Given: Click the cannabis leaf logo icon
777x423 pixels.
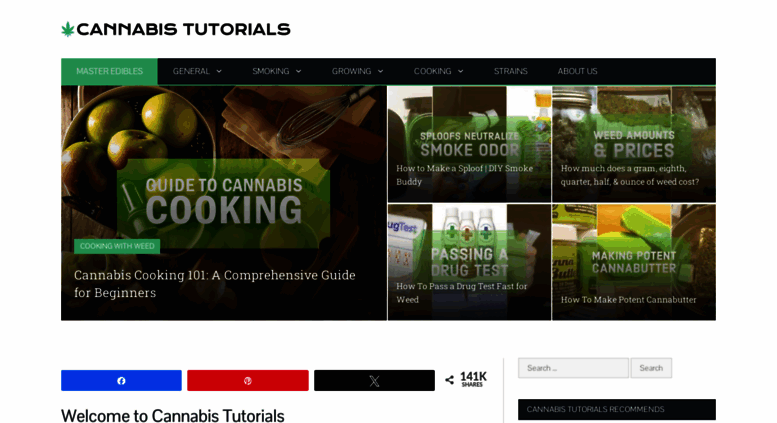Looking at the screenshot, I should [x=67, y=30].
